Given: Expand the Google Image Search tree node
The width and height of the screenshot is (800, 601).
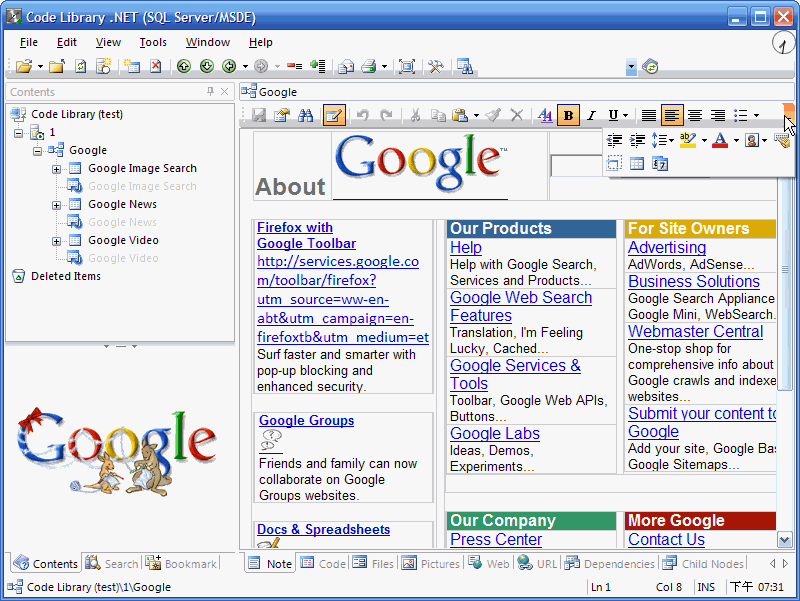Looking at the screenshot, I should 57,169.
